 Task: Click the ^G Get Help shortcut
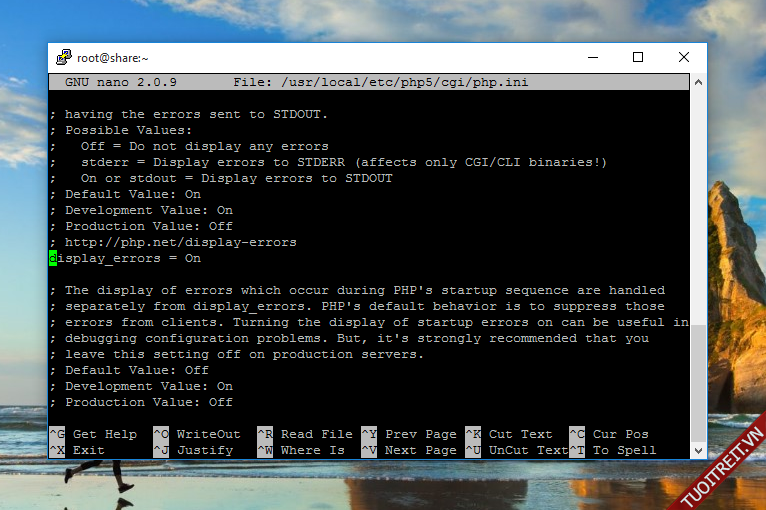point(93,434)
